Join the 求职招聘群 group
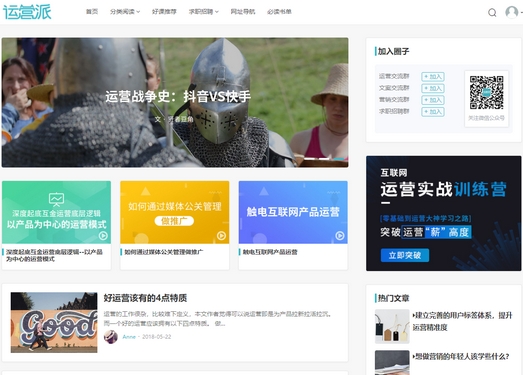523x375 pixels. (x=433, y=112)
